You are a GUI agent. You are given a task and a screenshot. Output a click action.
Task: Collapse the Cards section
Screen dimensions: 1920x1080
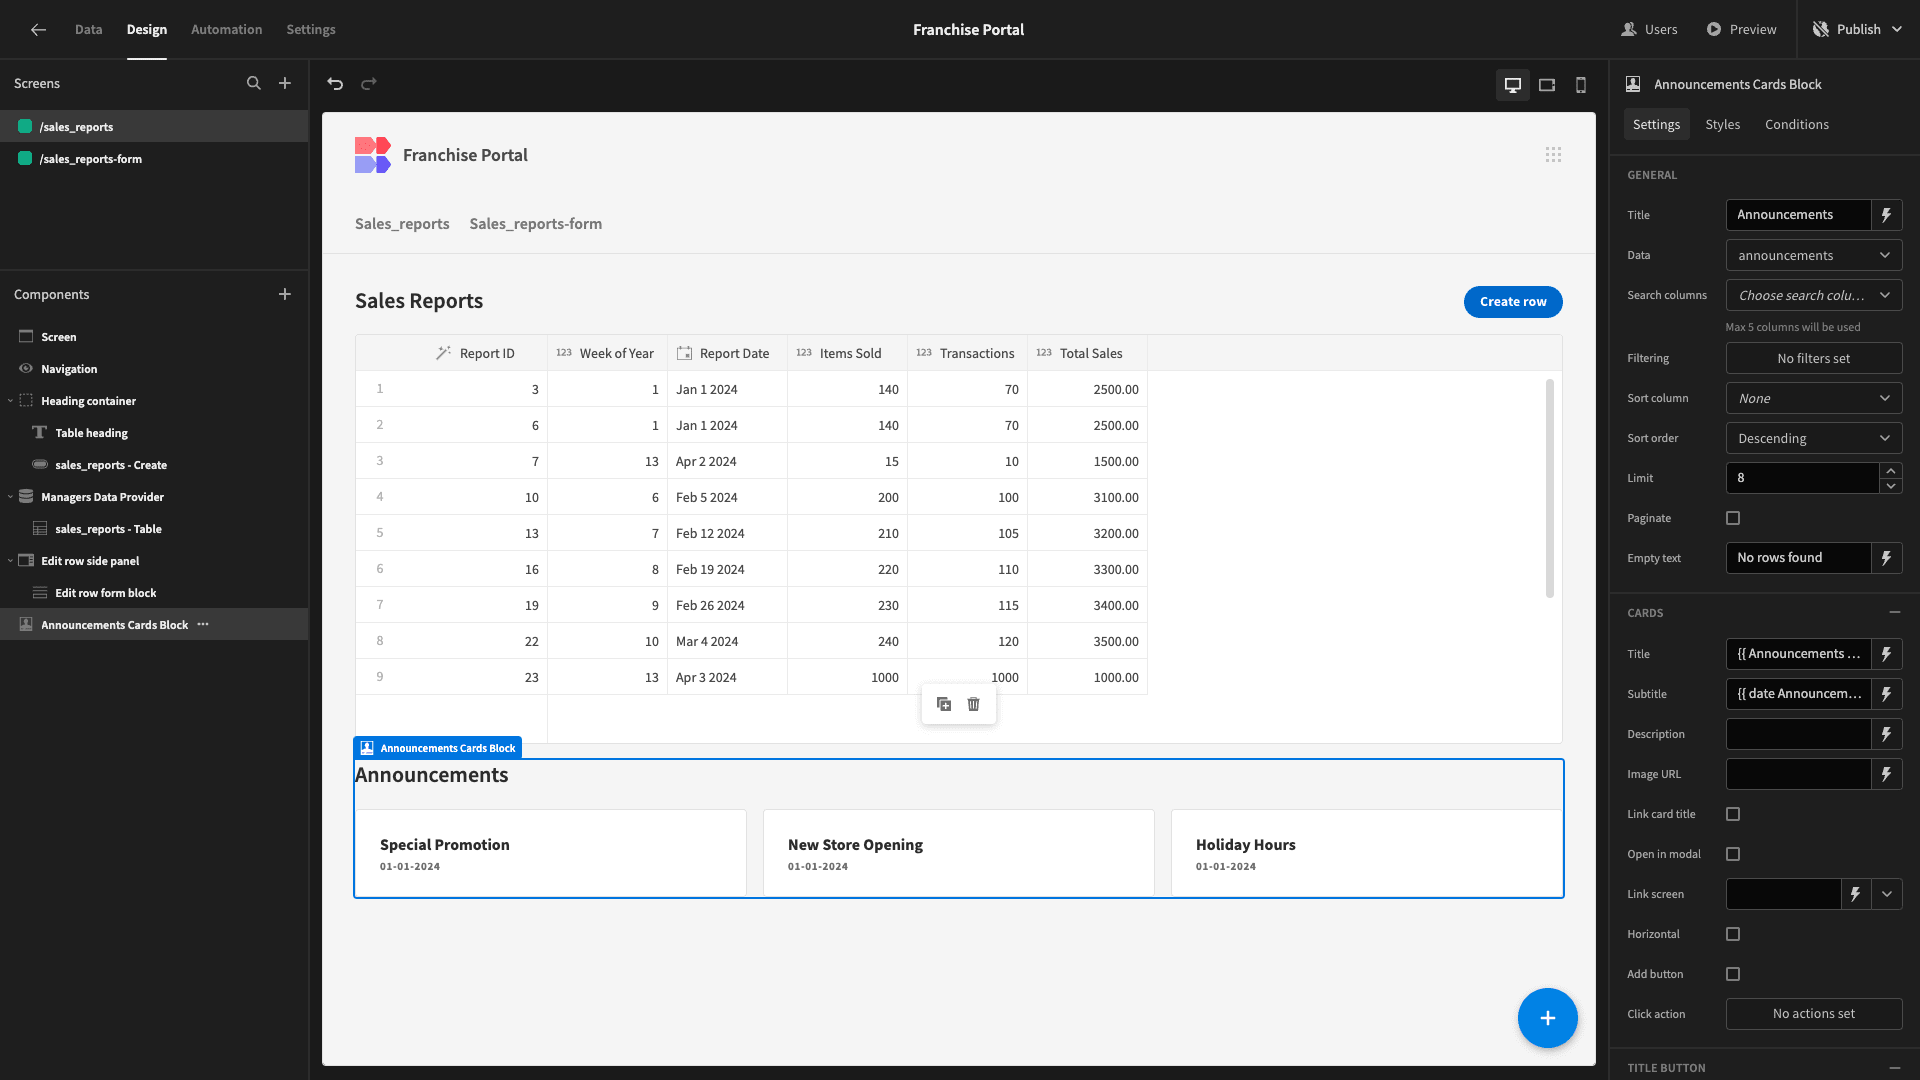[1895, 612]
